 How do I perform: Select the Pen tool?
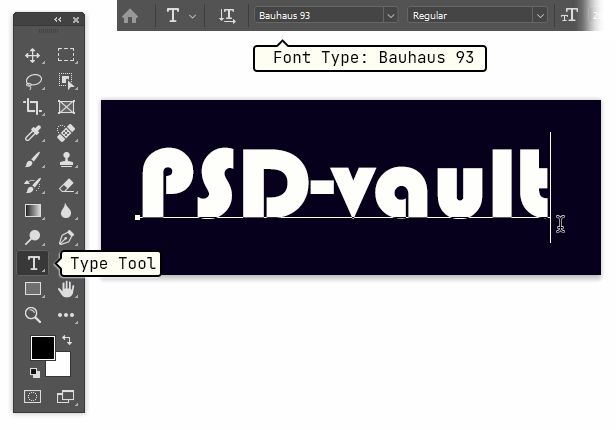67,237
